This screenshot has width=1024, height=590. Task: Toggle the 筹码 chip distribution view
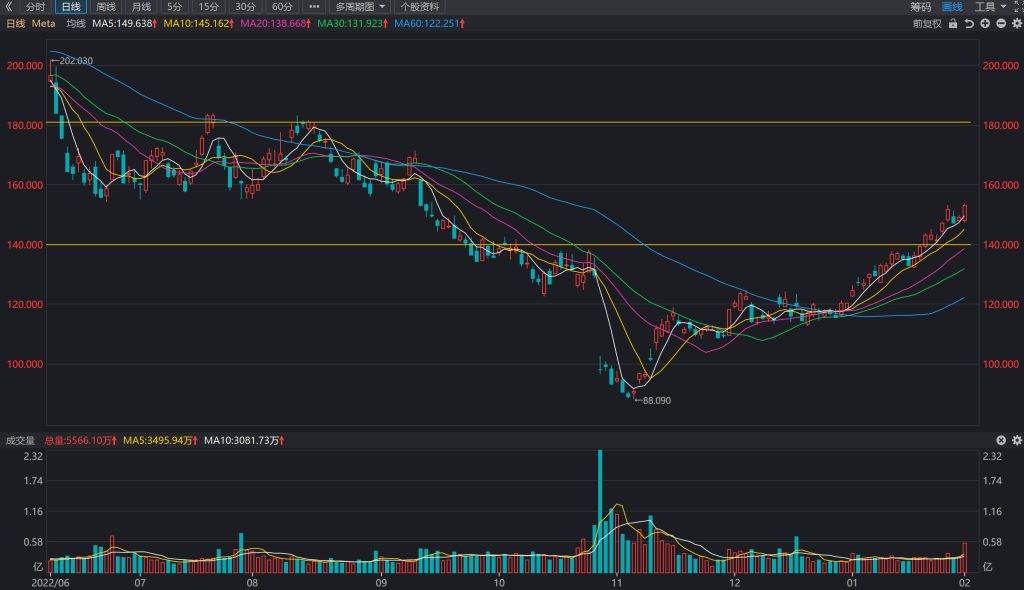point(921,7)
